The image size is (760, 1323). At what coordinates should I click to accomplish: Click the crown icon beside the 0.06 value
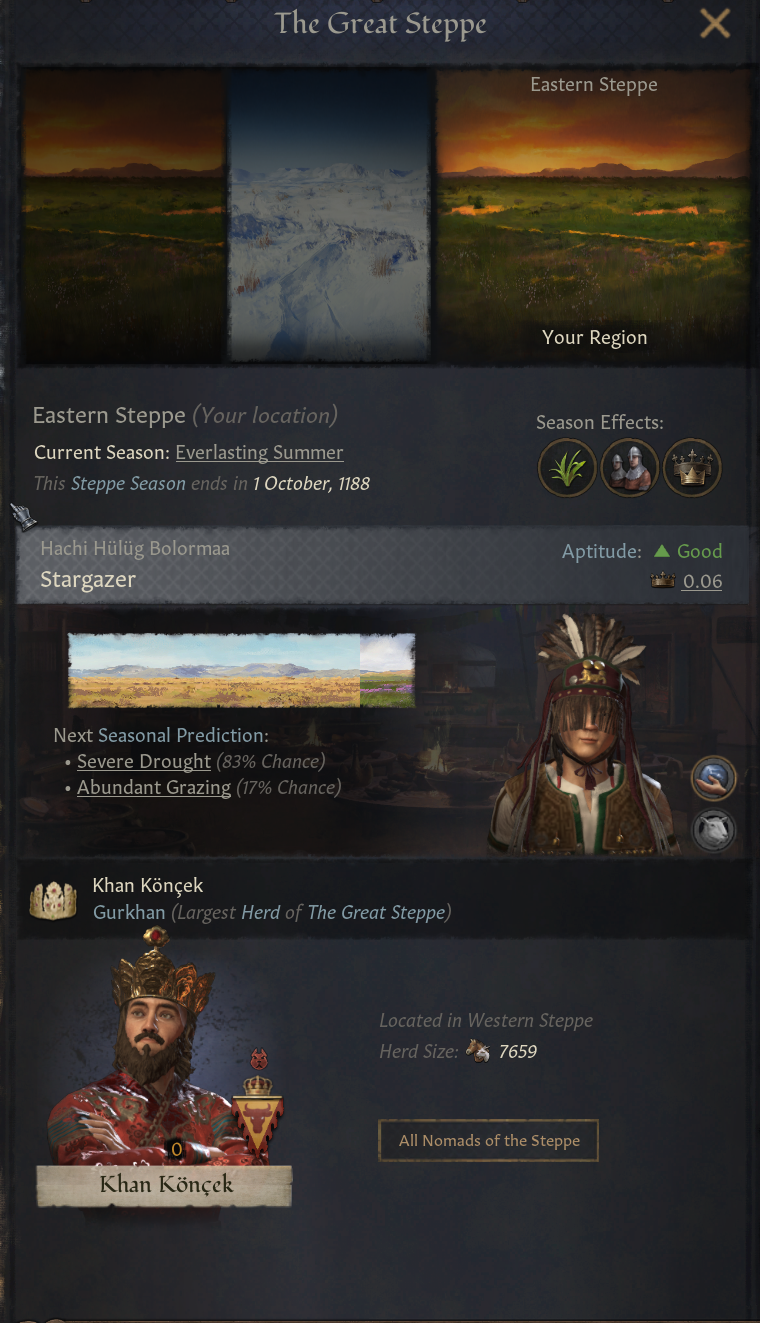pos(663,581)
